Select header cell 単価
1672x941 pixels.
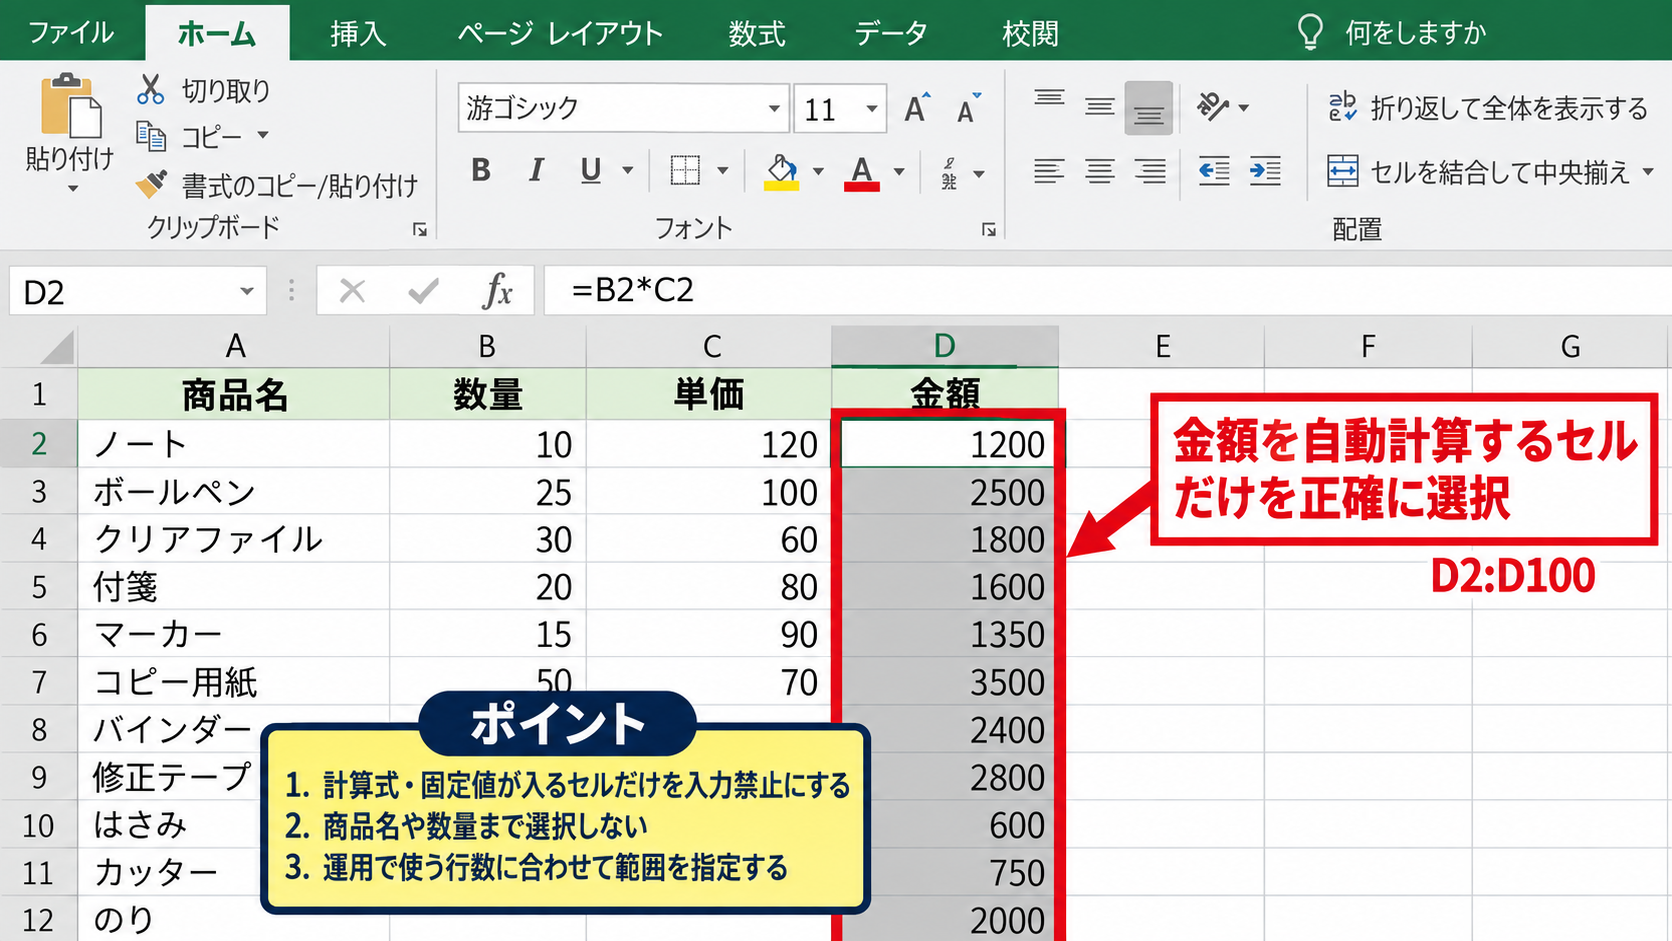[709, 394]
